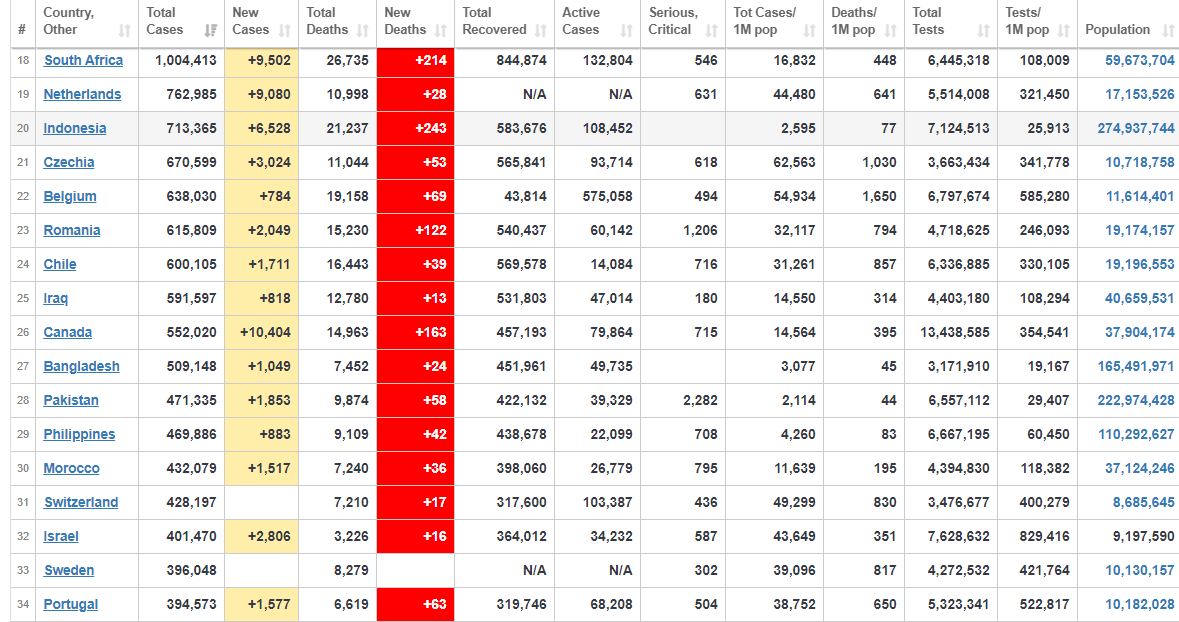Open Netherlands country link

click(x=82, y=94)
